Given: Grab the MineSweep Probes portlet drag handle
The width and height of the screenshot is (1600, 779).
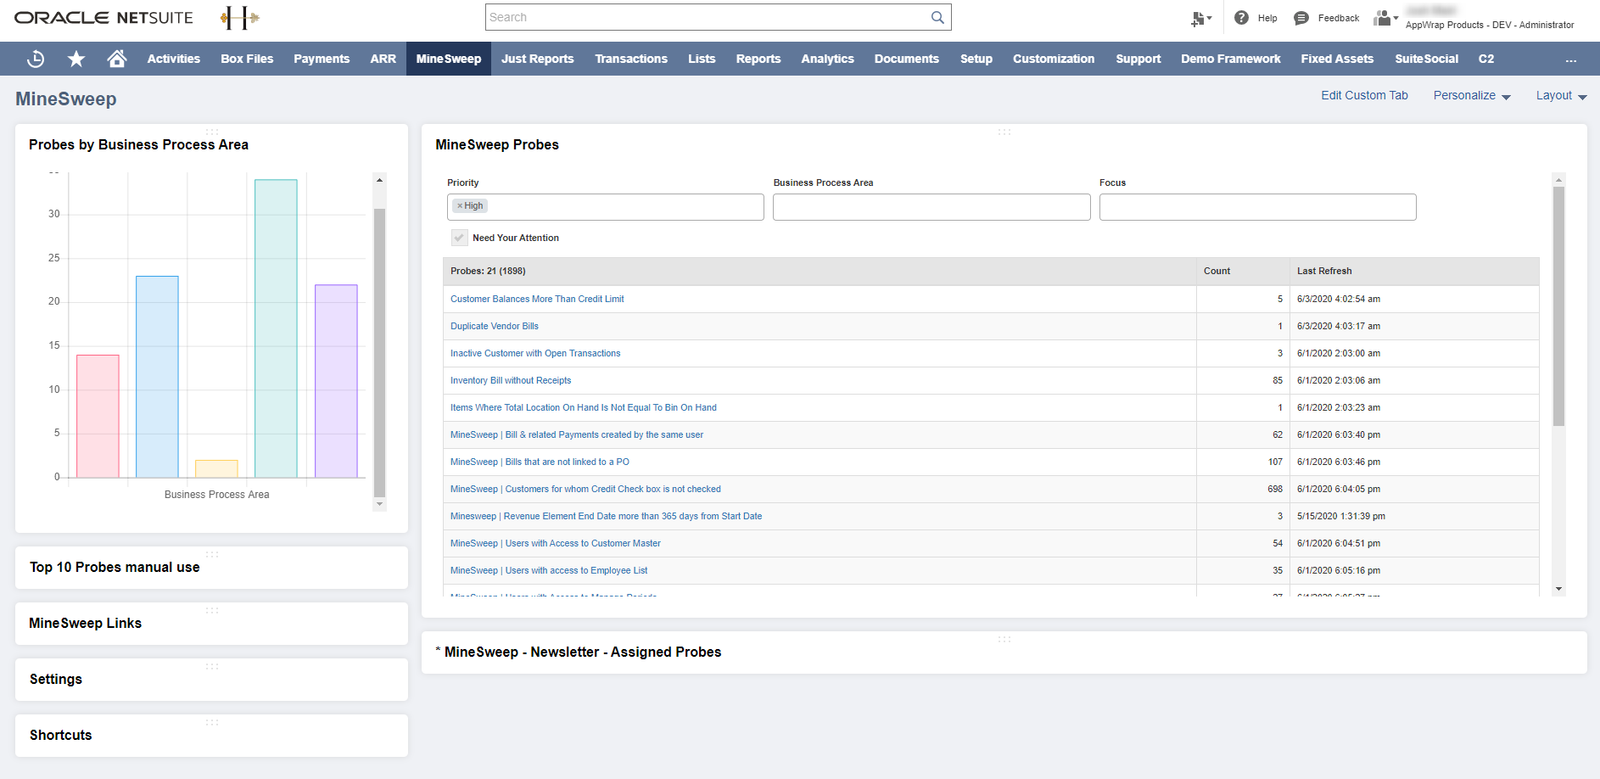Looking at the screenshot, I should [x=1004, y=132].
